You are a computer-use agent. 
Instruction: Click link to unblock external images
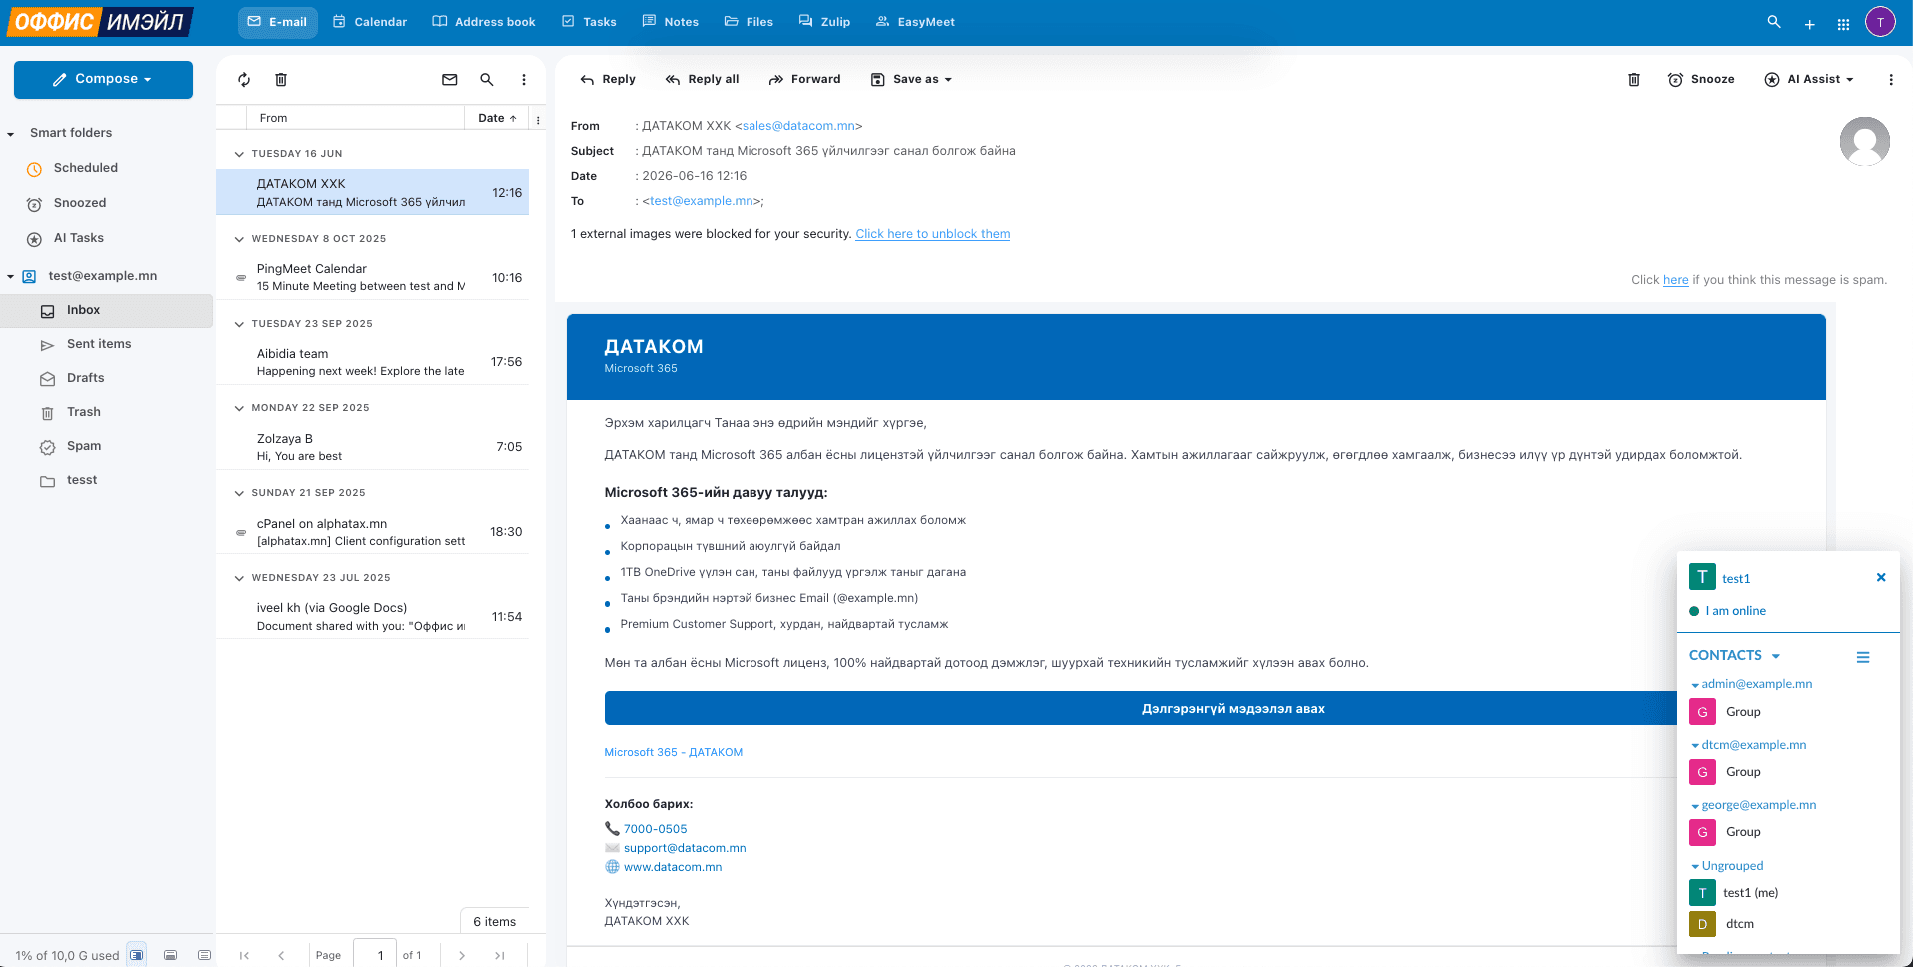tap(933, 234)
